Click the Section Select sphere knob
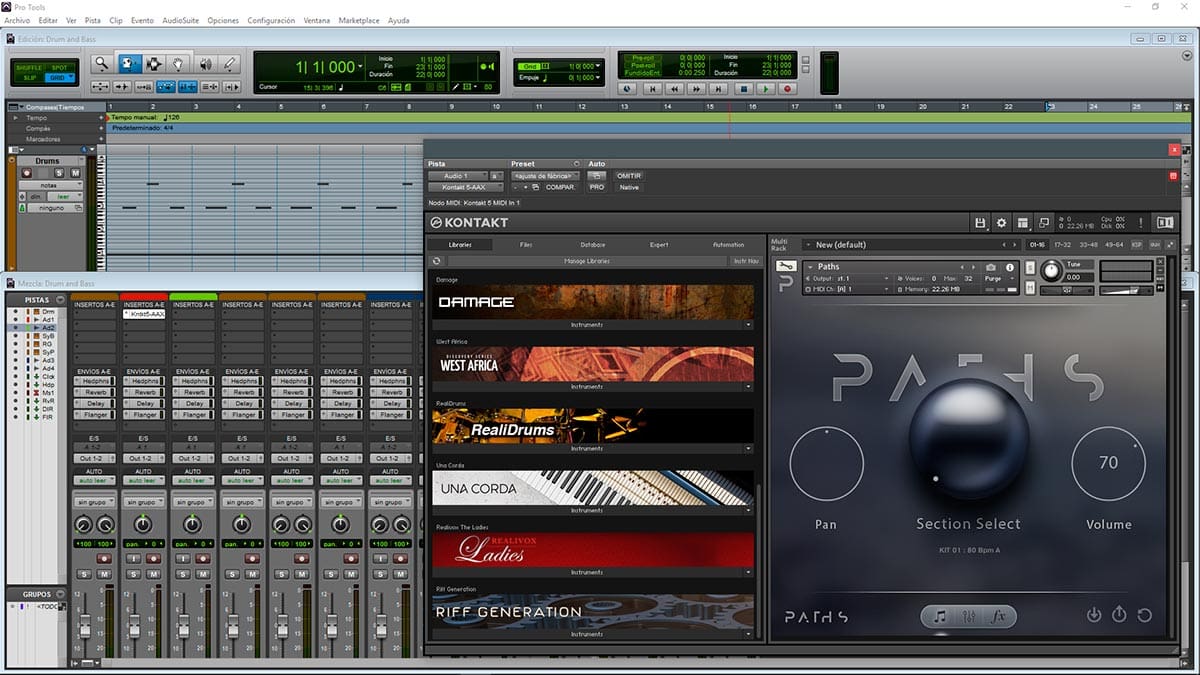The height and width of the screenshot is (675, 1200). pyautogui.click(x=969, y=439)
